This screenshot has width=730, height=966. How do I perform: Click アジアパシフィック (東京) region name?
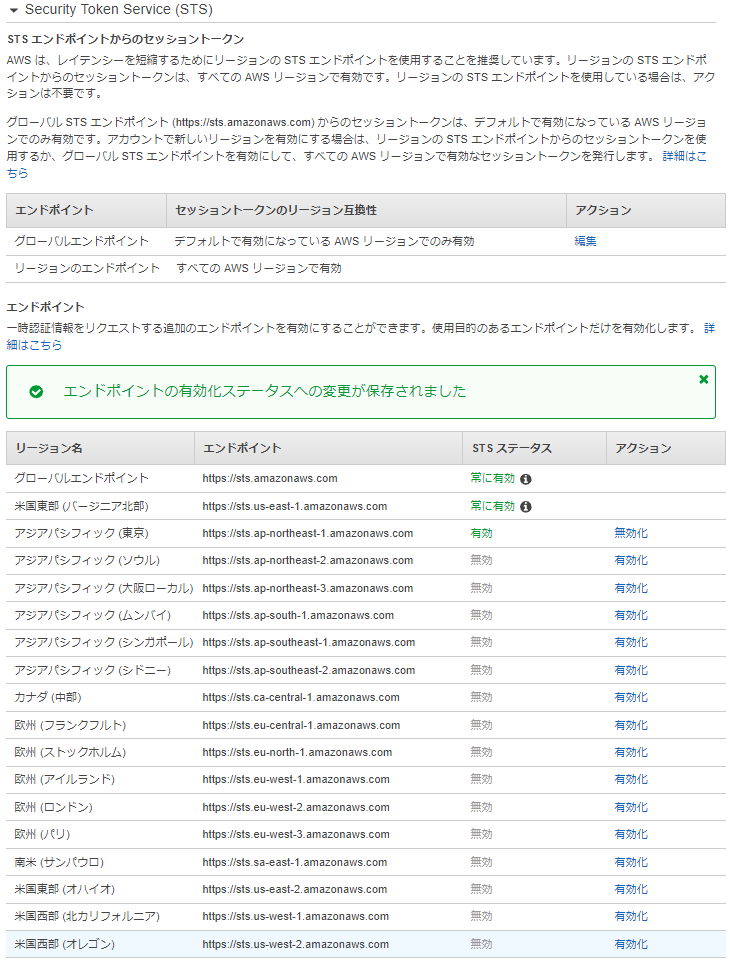[x=81, y=534]
